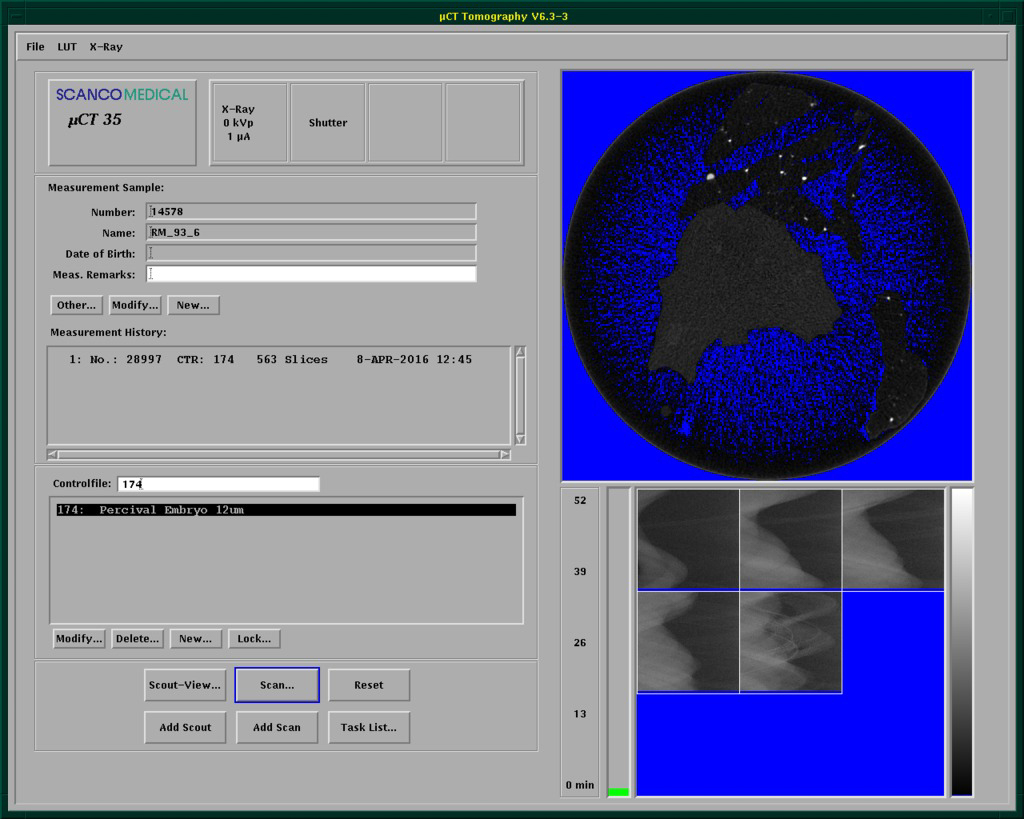This screenshot has width=1024, height=819.
Task: Start the Scout-View... acquisition
Action: [x=185, y=685]
